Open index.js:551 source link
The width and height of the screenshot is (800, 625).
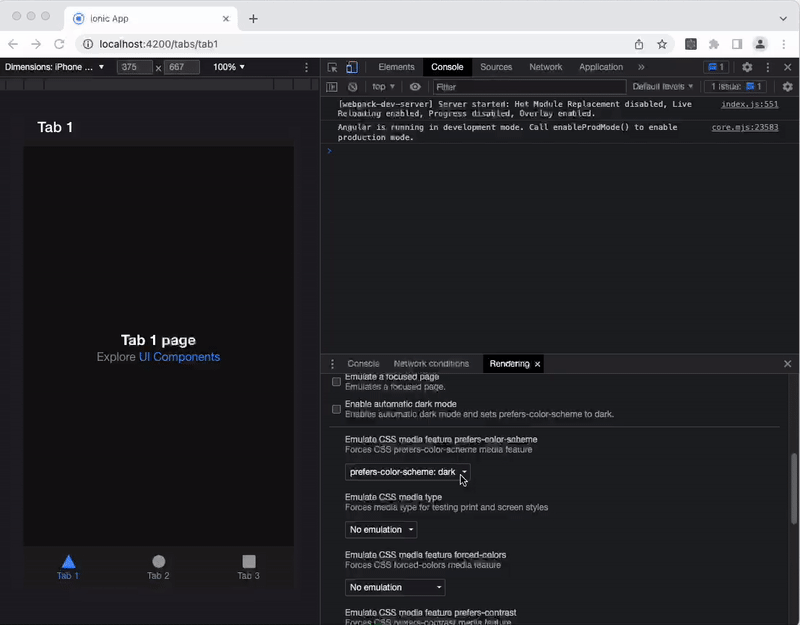click(x=749, y=104)
